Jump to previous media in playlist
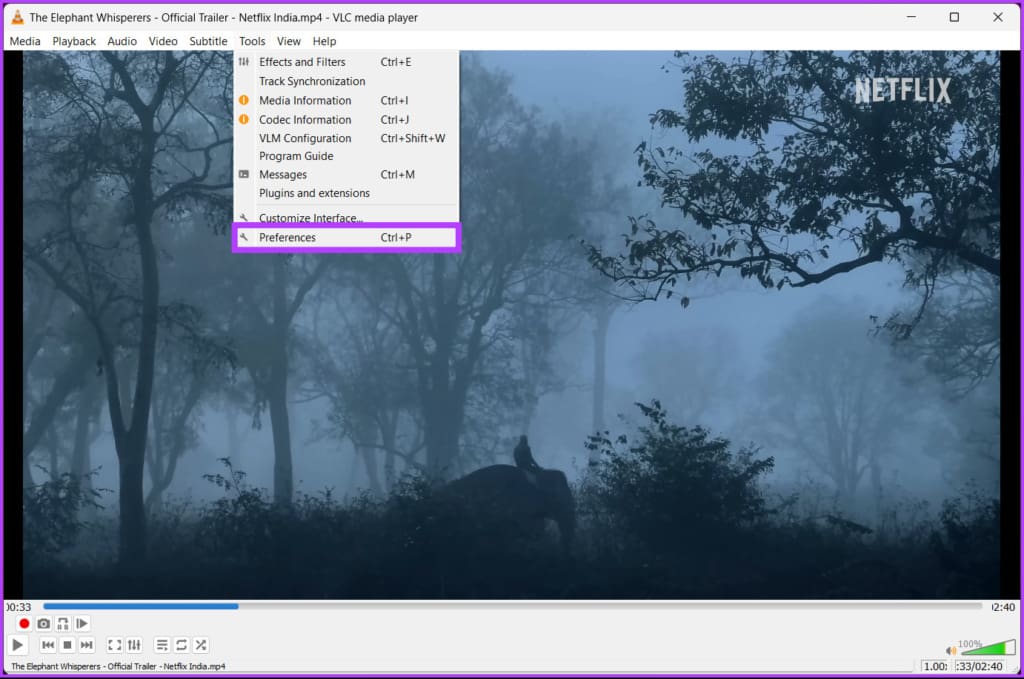Screen dimensions: 1024x679 click(48, 645)
